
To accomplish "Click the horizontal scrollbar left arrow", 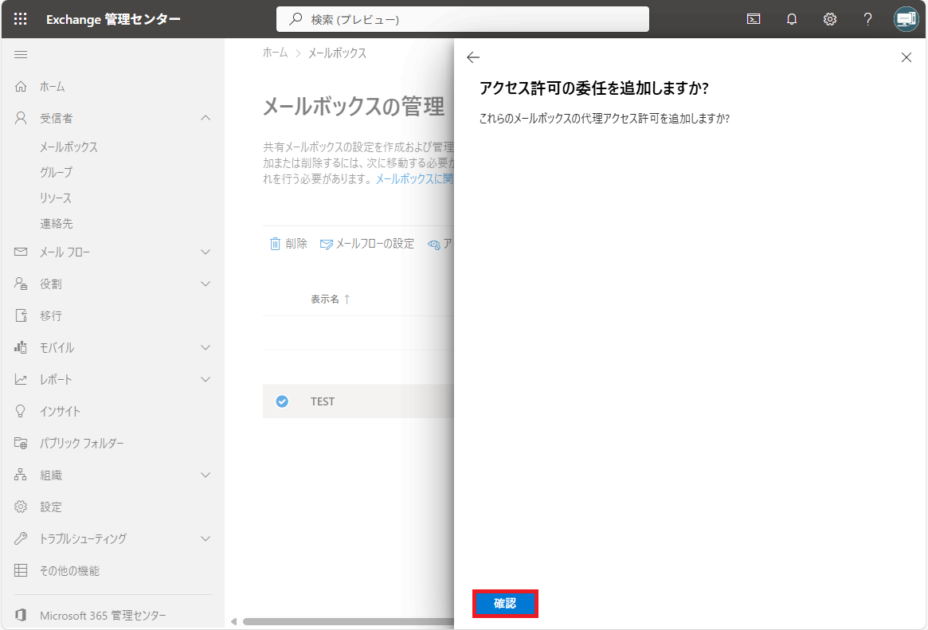I will pos(234,621).
